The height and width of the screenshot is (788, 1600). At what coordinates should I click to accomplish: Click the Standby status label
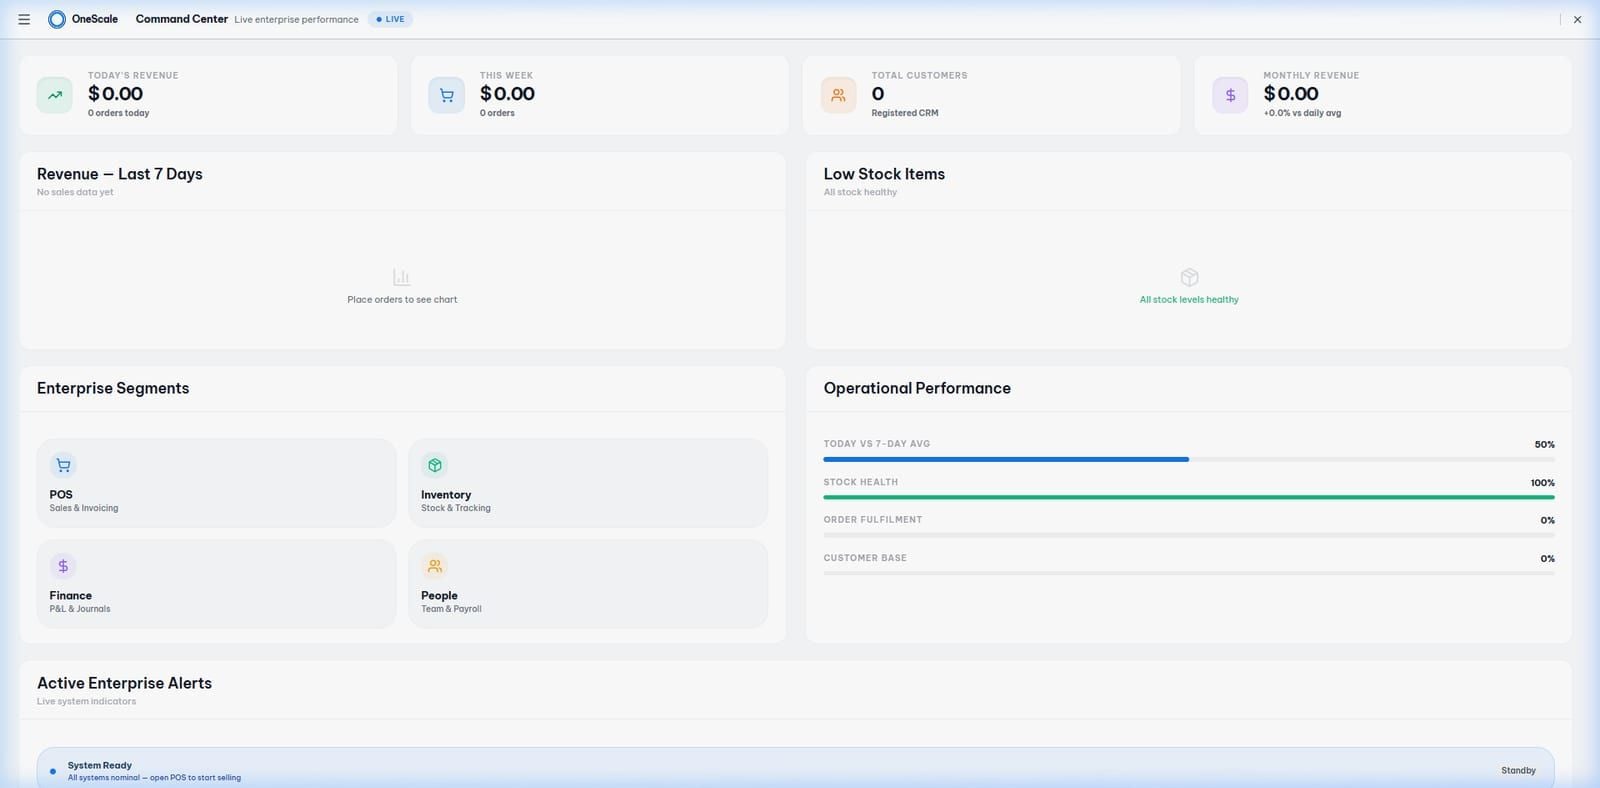[x=1518, y=771]
